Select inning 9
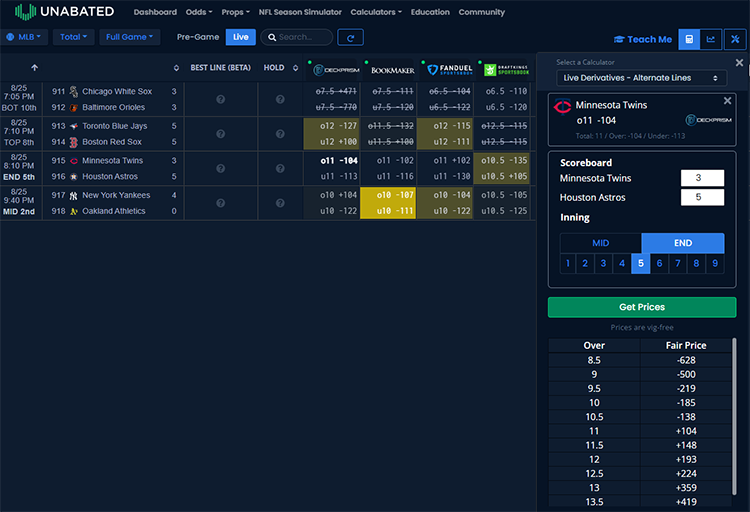 click(x=715, y=263)
